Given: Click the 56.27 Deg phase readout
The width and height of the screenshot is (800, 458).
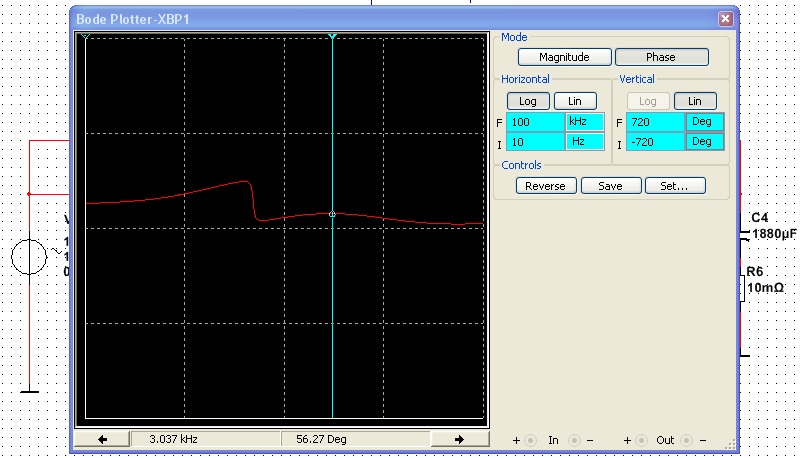Looking at the screenshot, I should tap(356, 439).
